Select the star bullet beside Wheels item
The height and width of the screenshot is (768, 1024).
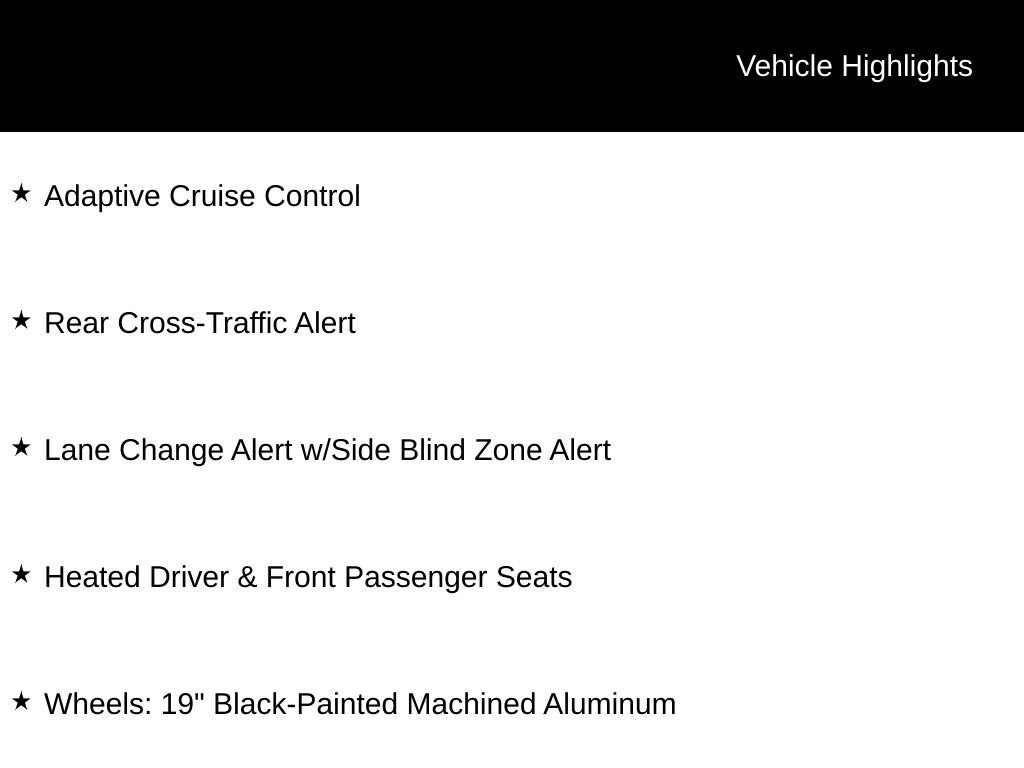click(22, 701)
